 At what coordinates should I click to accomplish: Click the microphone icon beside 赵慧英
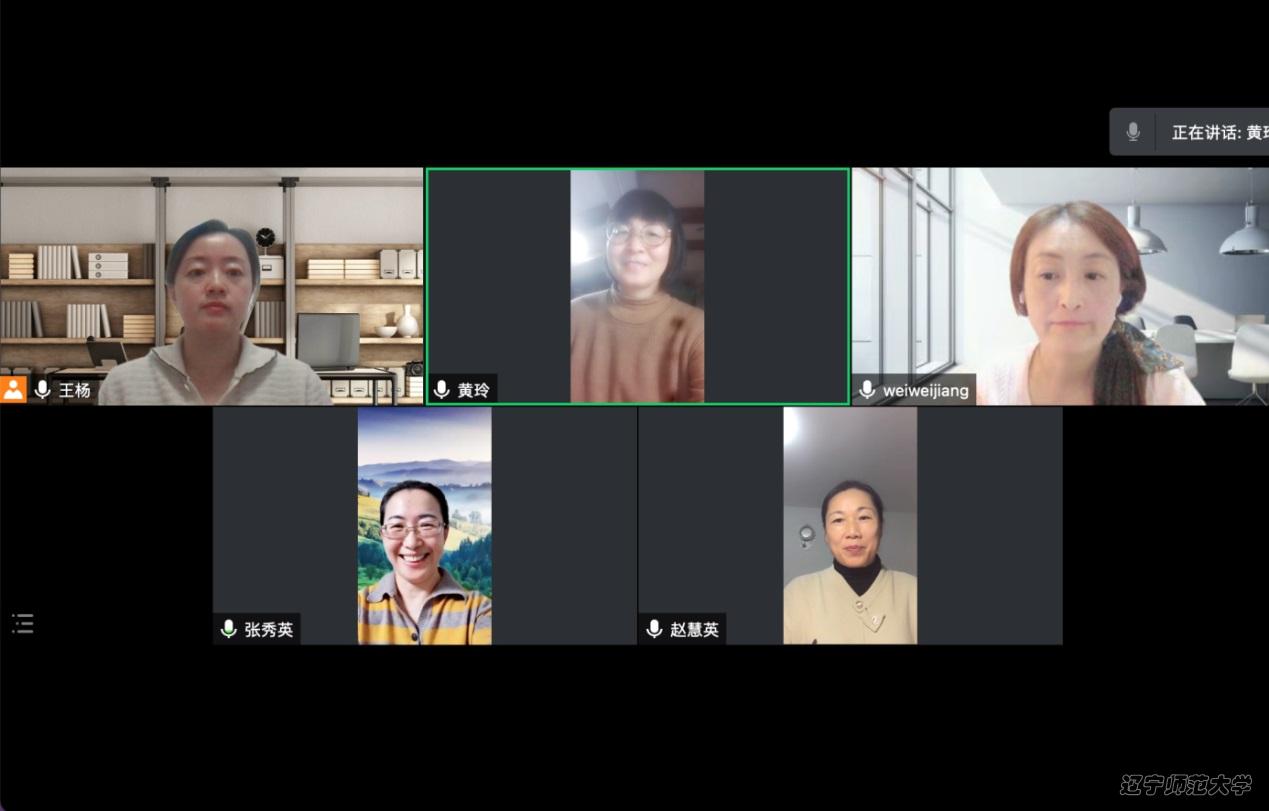click(654, 629)
